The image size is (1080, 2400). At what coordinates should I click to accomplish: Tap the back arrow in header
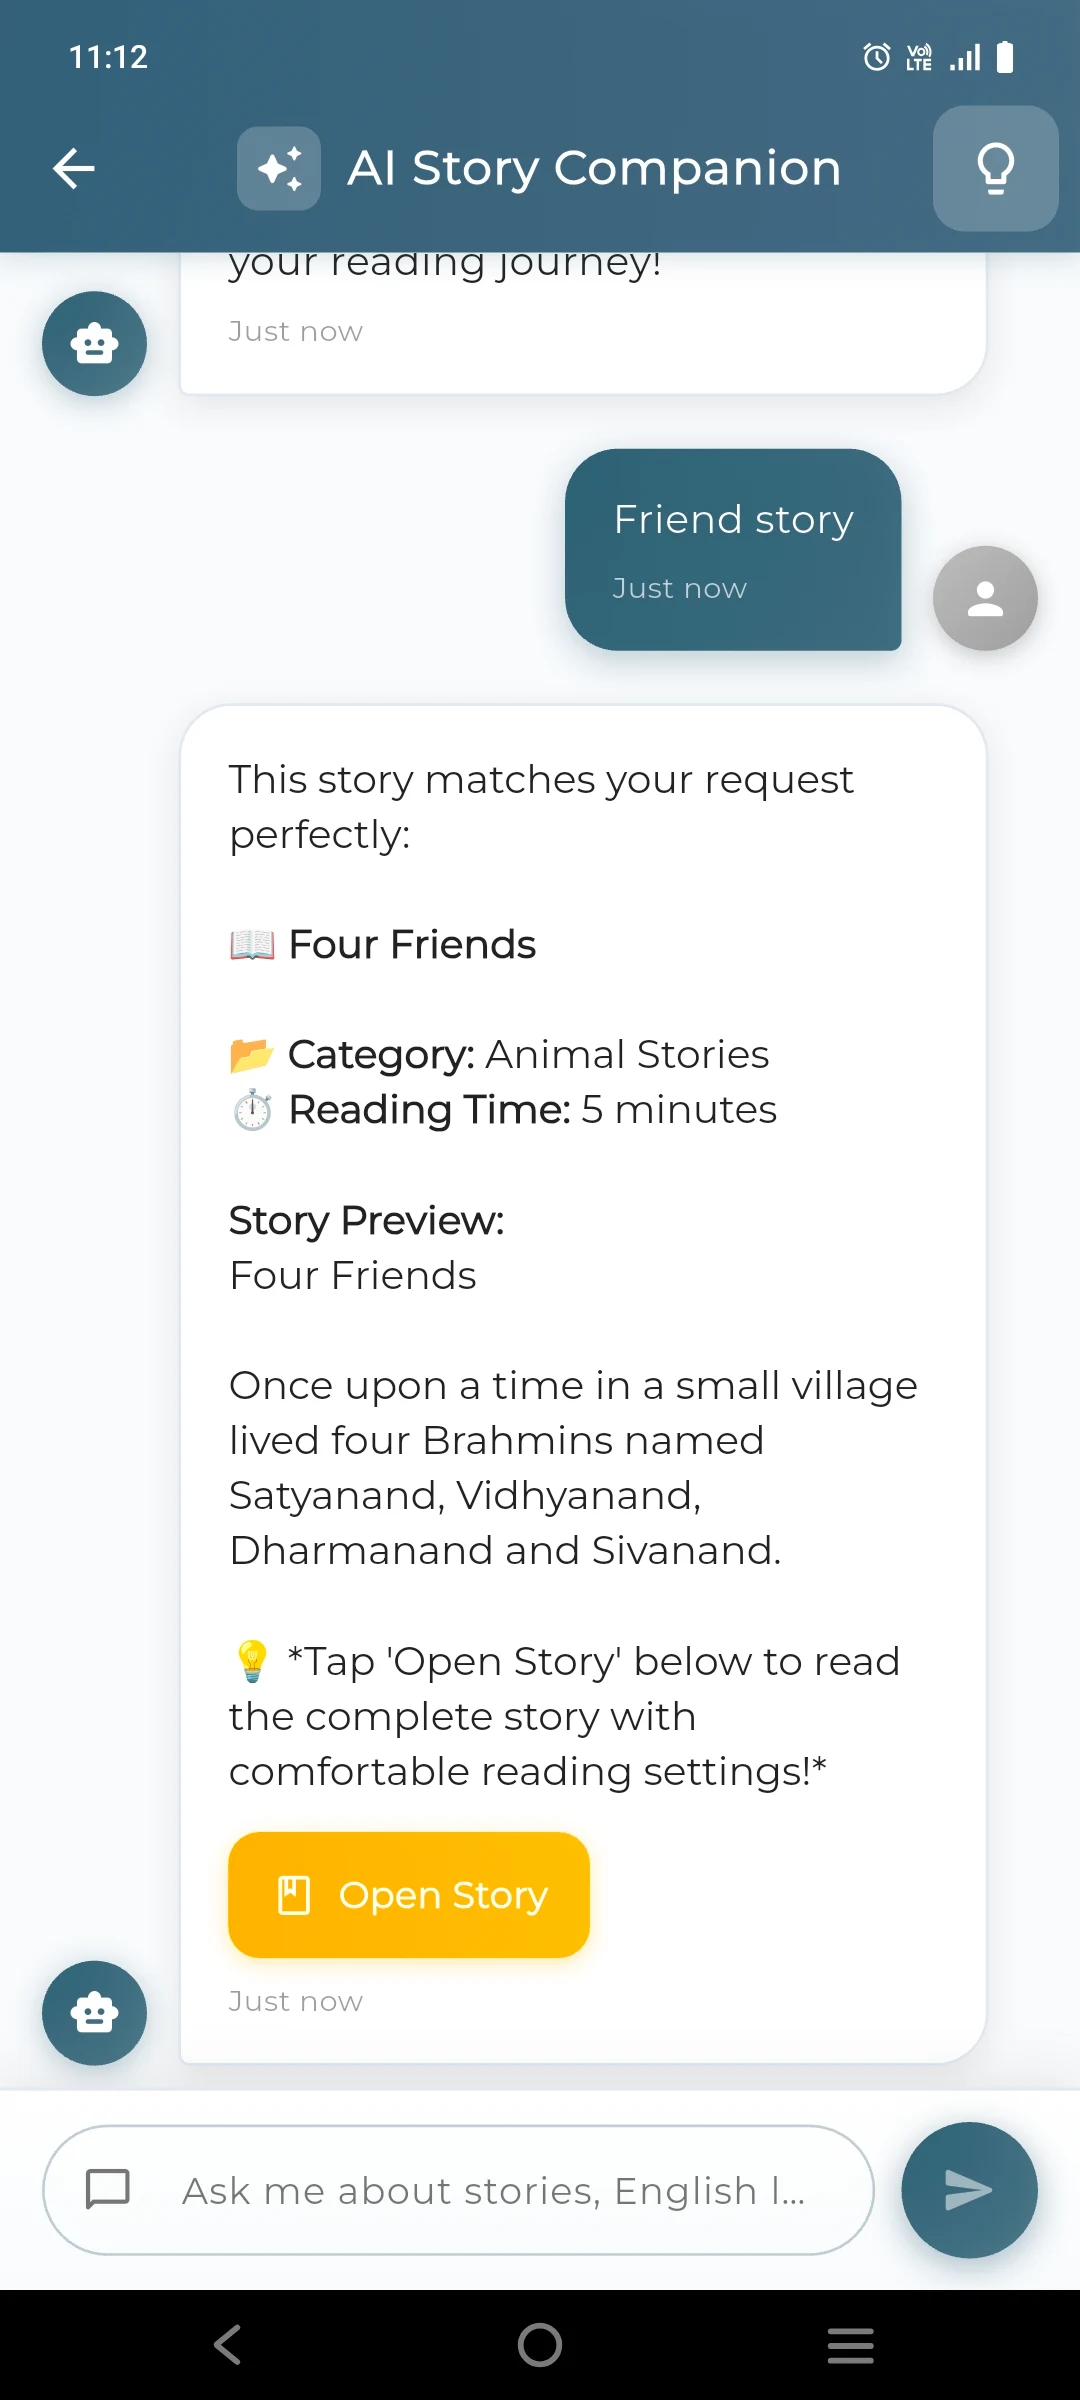point(74,168)
